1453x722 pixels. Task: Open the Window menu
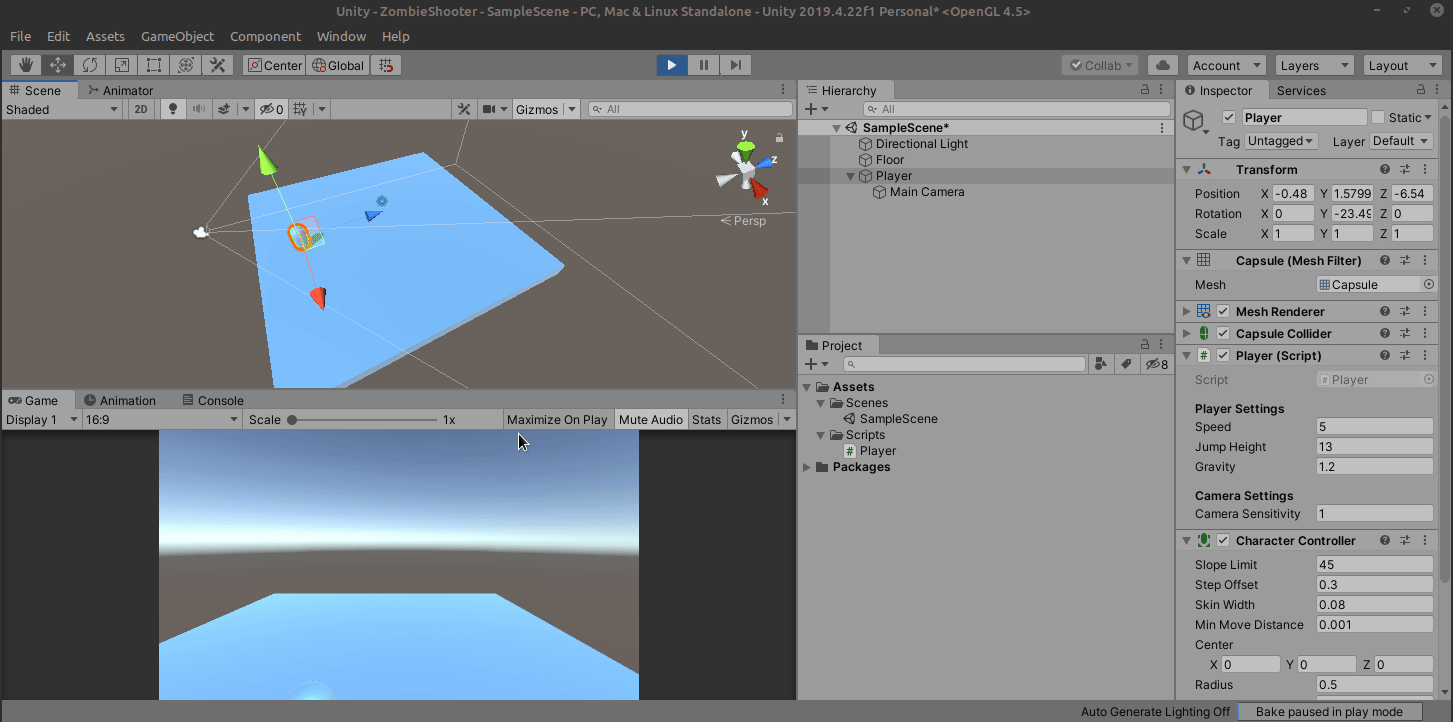(x=341, y=36)
